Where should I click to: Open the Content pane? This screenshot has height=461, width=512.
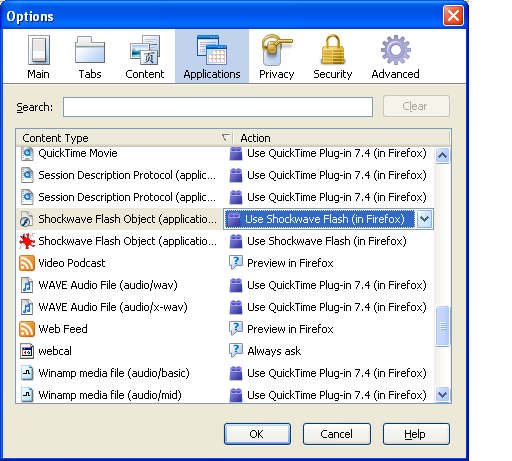(145, 57)
